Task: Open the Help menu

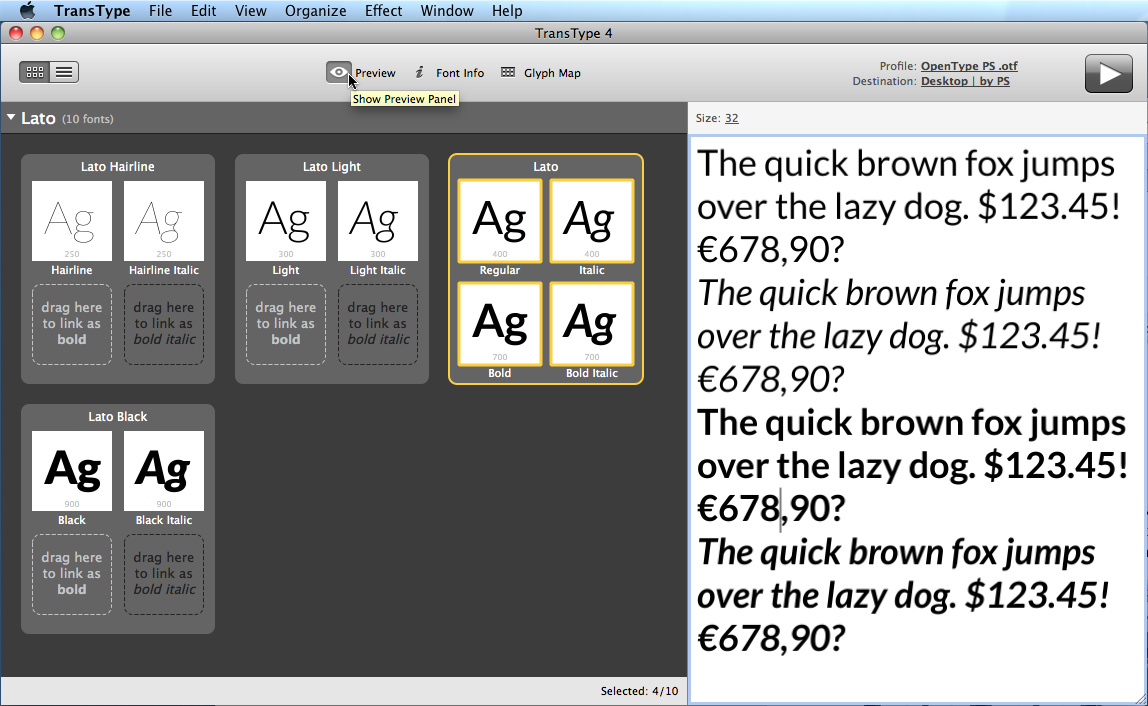Action: coord(507,11)
